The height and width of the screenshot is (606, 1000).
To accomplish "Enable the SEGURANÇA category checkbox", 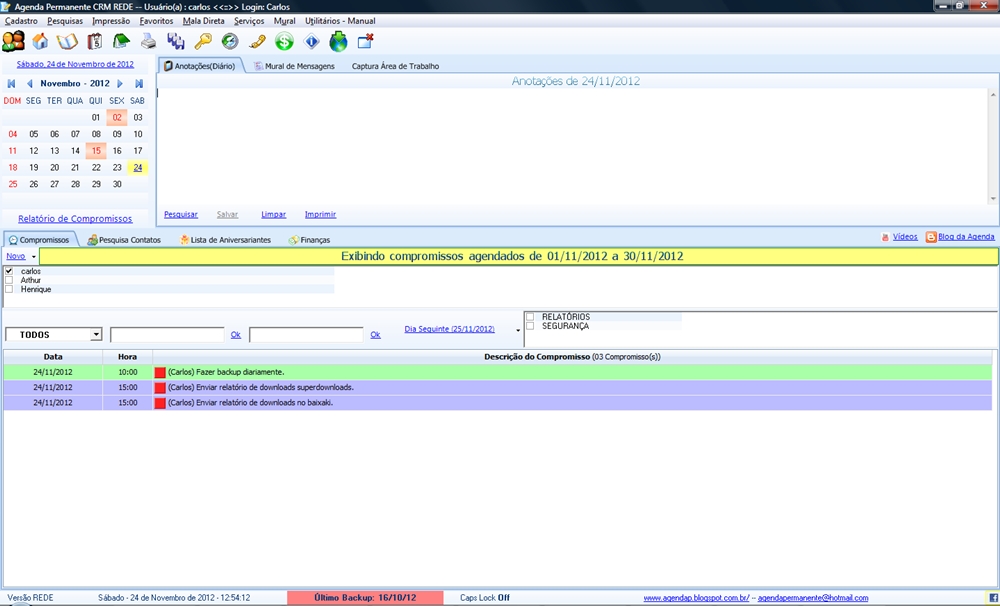I will tap(530, 326).
